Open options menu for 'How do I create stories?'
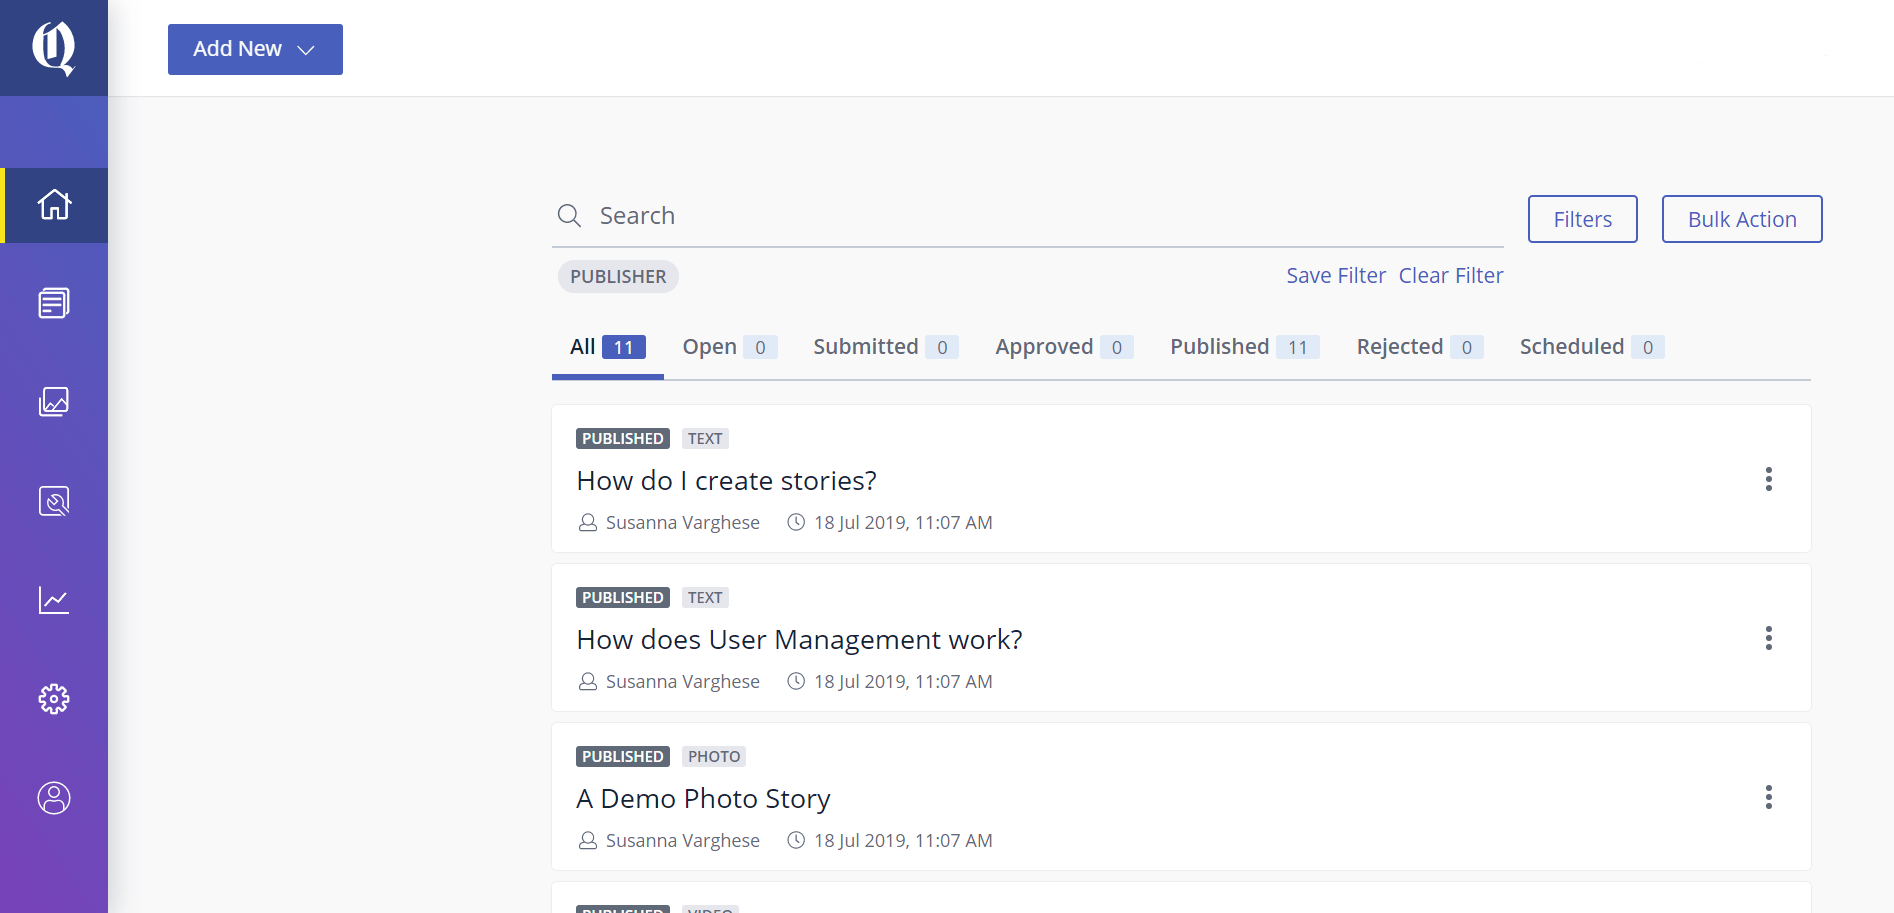This screenshot has width=1894, height=913. tap(1768, 479)
